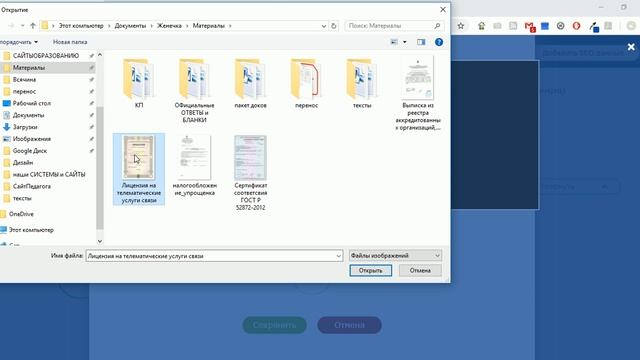
Task: Click the Имя файла input field
Action: pyautogui.click(x=214, y=256)
